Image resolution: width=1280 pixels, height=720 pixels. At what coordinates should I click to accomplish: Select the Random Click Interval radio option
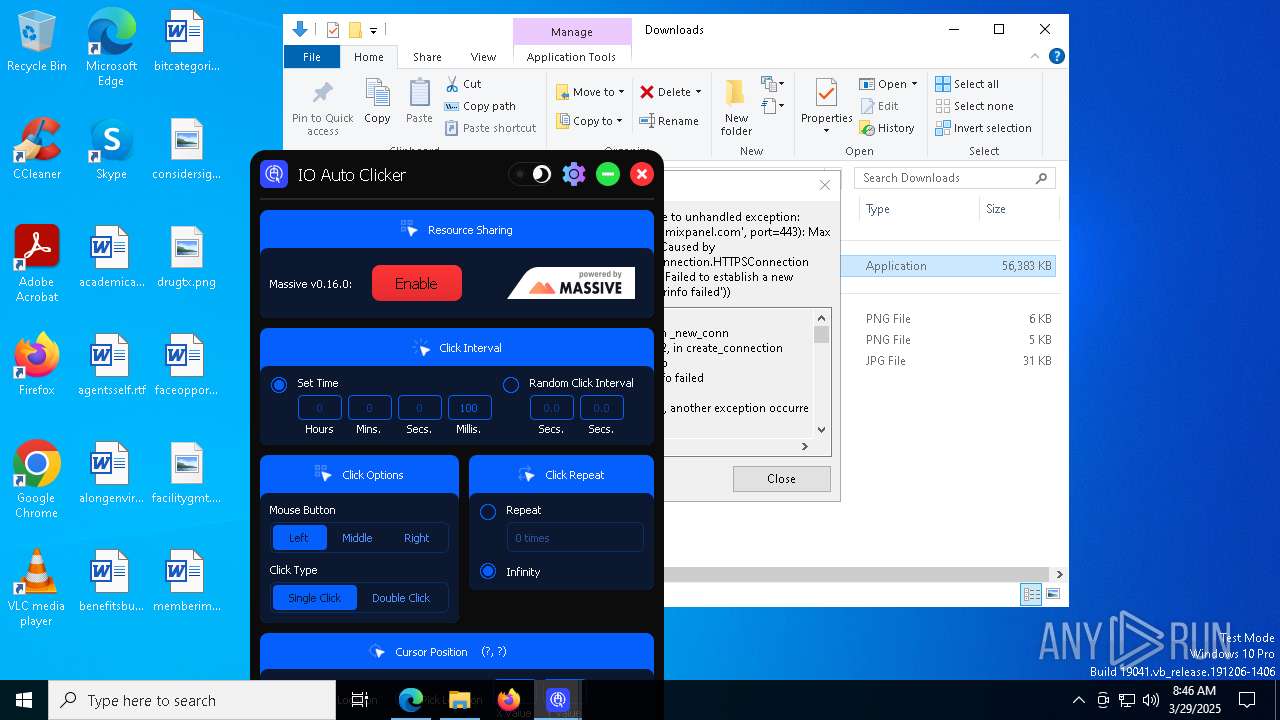(511, 384)
